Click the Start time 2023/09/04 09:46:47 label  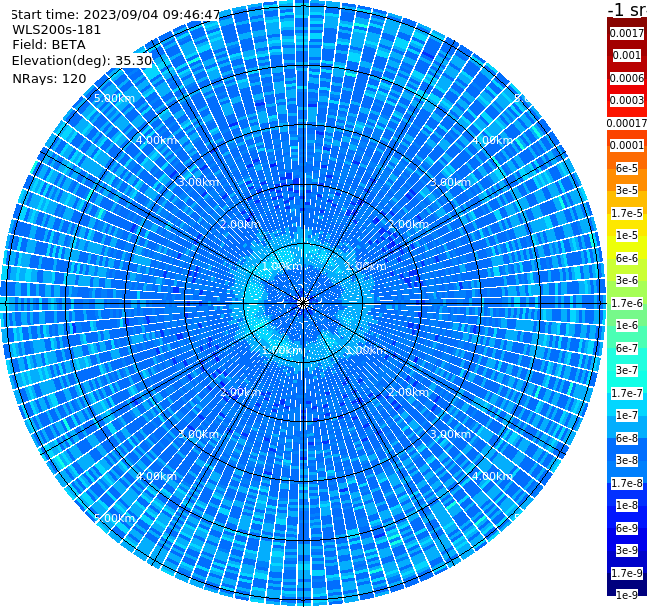click(x=115, y=15)
